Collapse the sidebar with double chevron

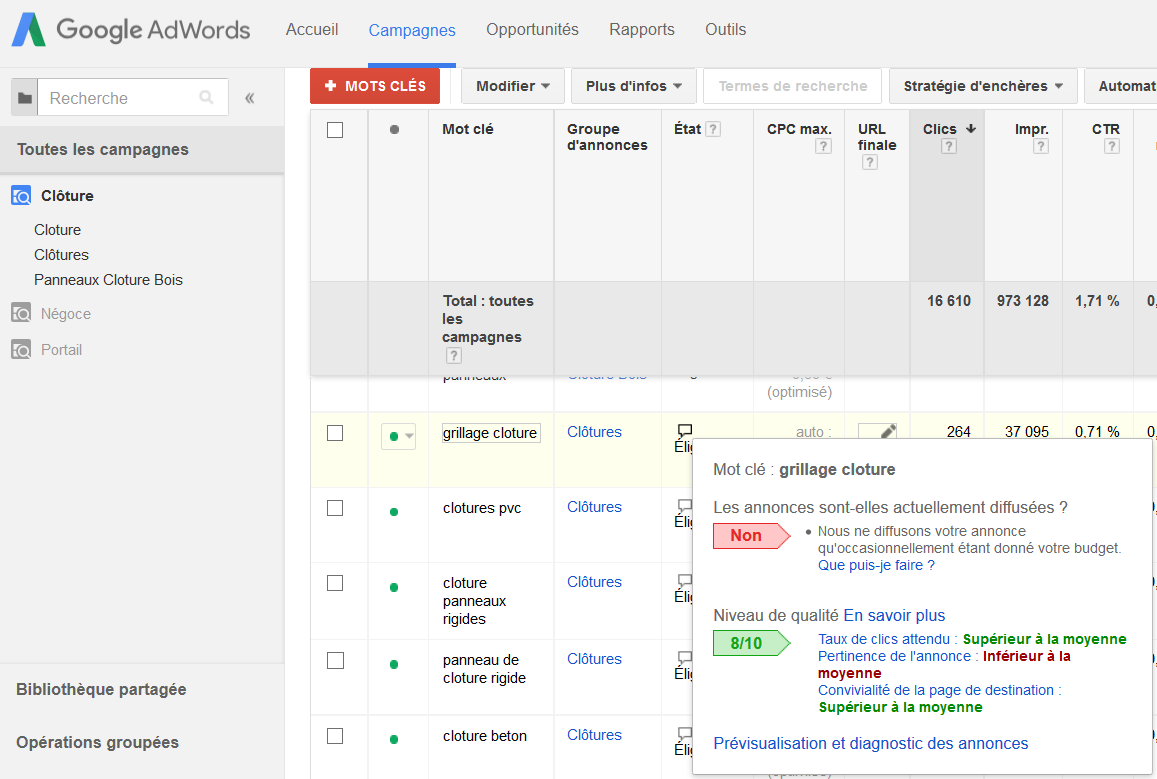click(249, 98)
